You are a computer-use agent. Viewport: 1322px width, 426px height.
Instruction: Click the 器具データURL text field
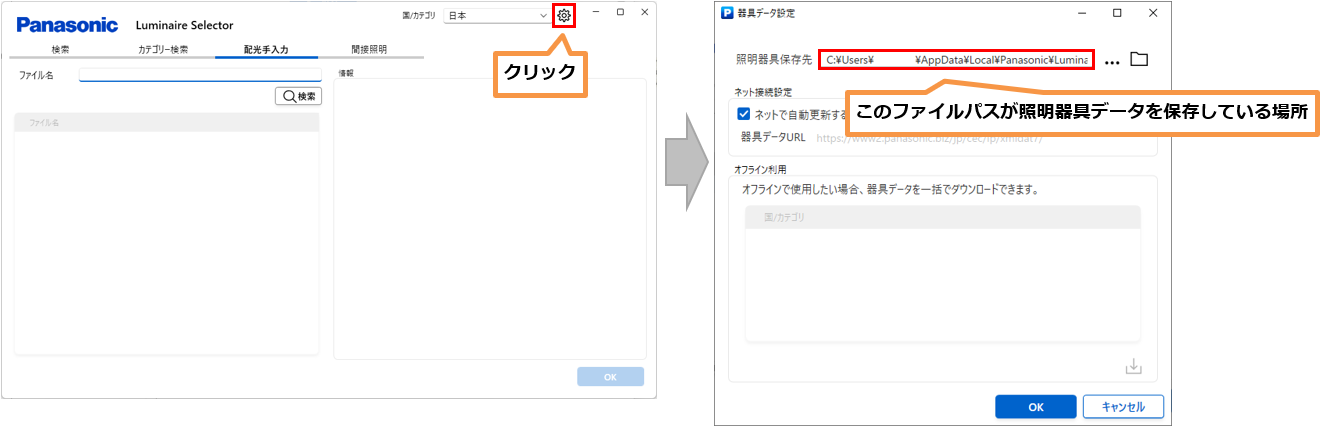click(x=980, y=138)
